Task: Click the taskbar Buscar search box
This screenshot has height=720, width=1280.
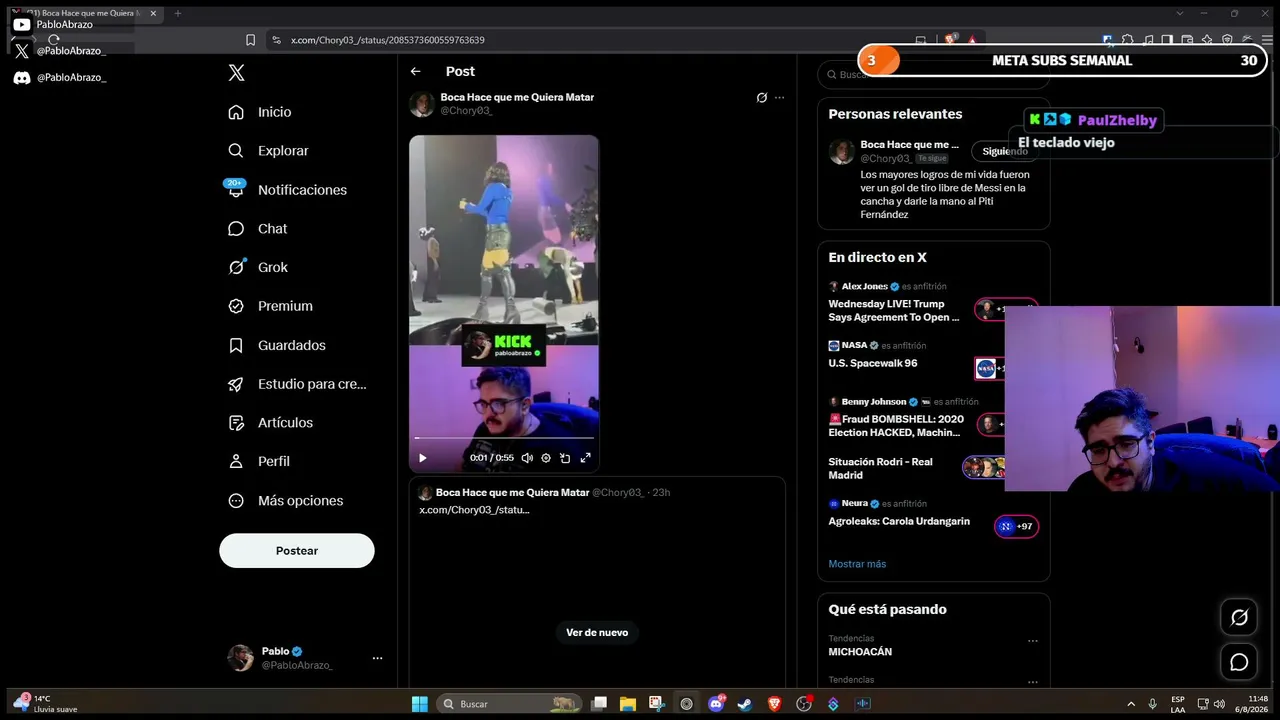Action: 511,704
